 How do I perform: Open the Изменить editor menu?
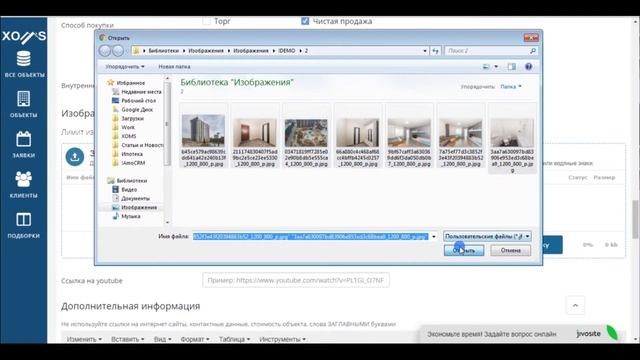click(84, 339)
